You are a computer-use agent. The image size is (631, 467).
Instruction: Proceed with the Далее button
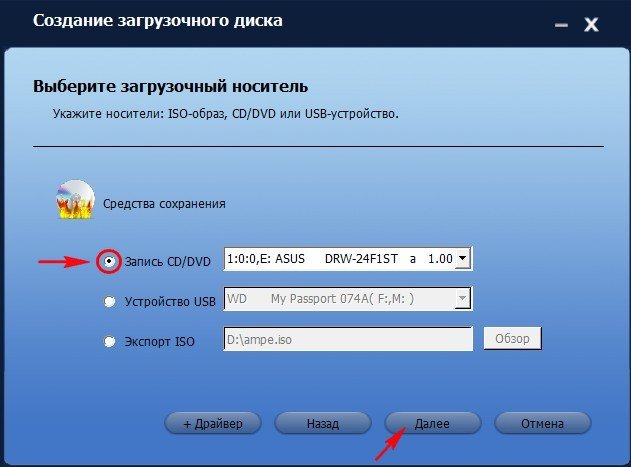tap(433, 423)
